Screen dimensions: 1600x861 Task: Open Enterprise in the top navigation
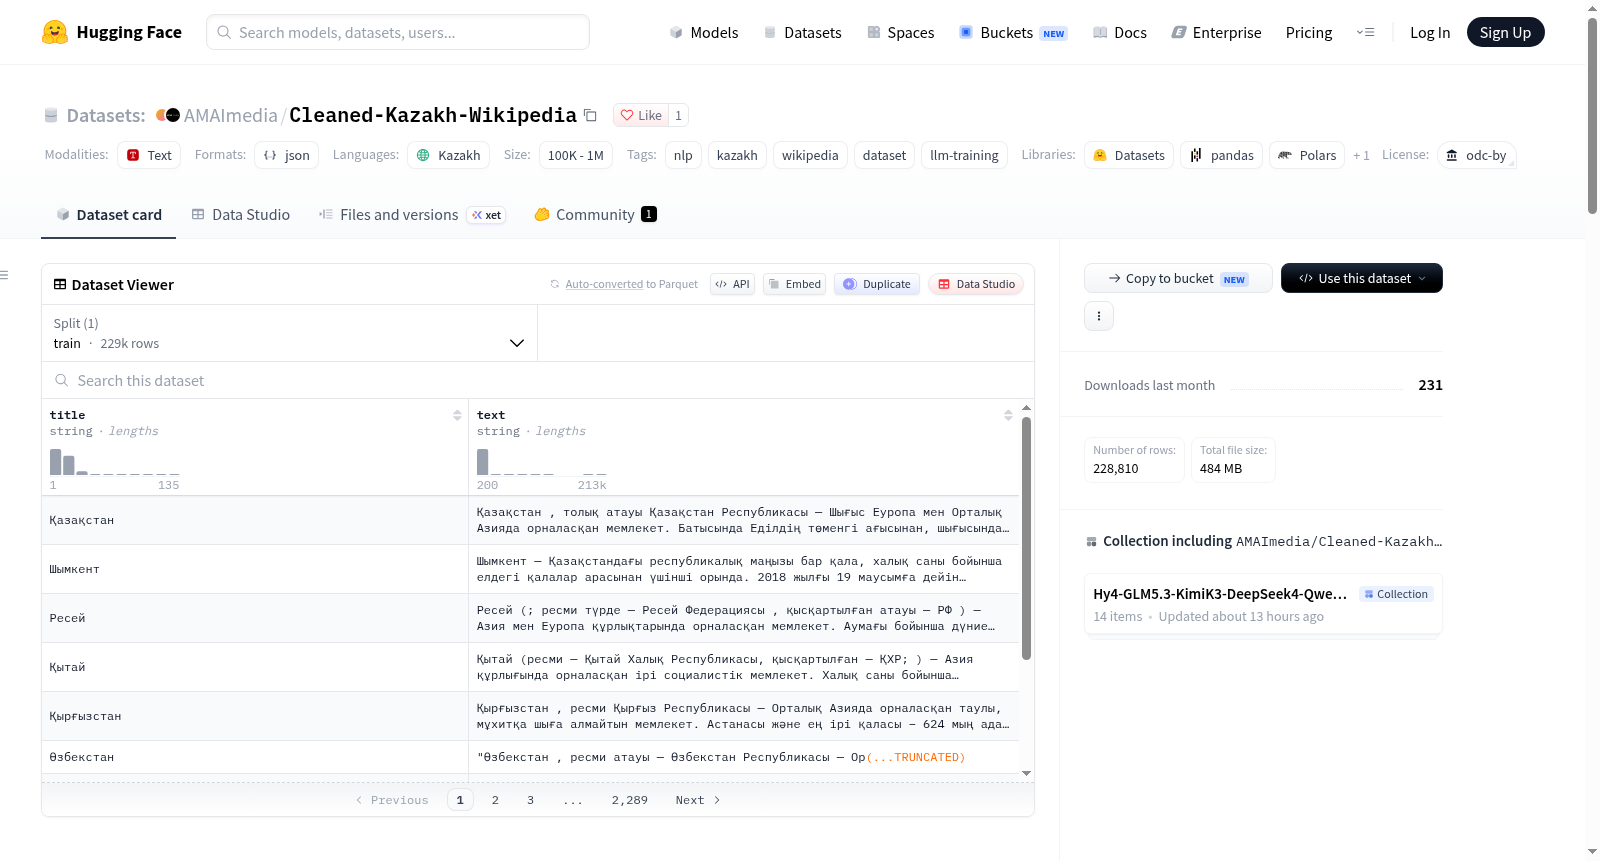coord(1216,33)
